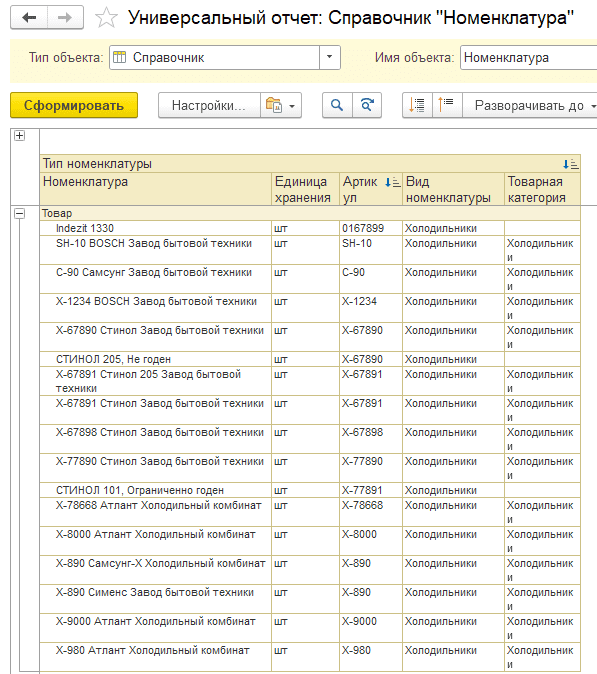The image size is (597, 674).
Task: Select the СТИНОЛ 205, Не годен cell
Action: pyautogui.click(x=156, y=359)
